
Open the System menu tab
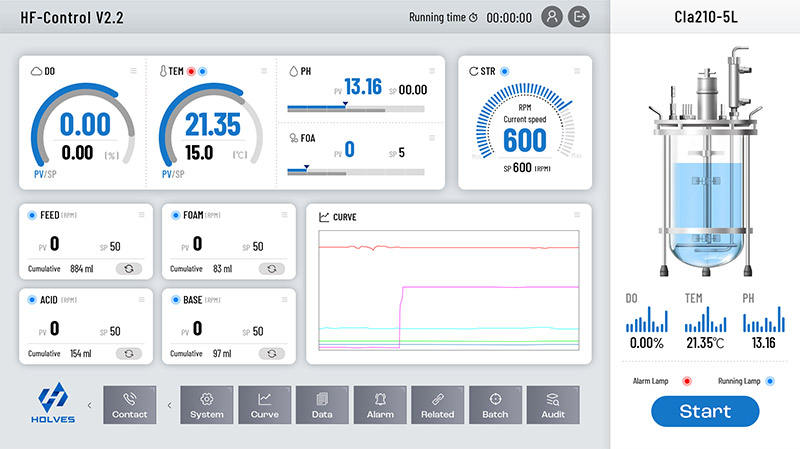207,404
